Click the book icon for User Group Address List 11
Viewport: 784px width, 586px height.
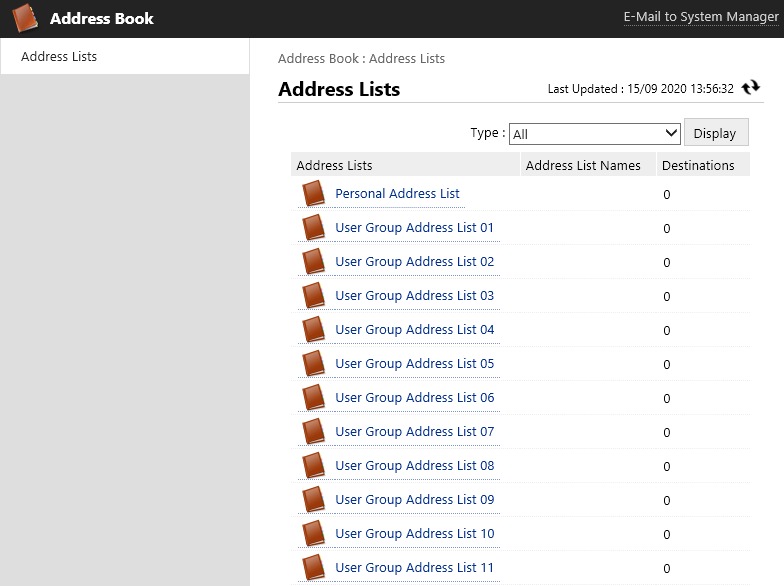coord(314,568)
